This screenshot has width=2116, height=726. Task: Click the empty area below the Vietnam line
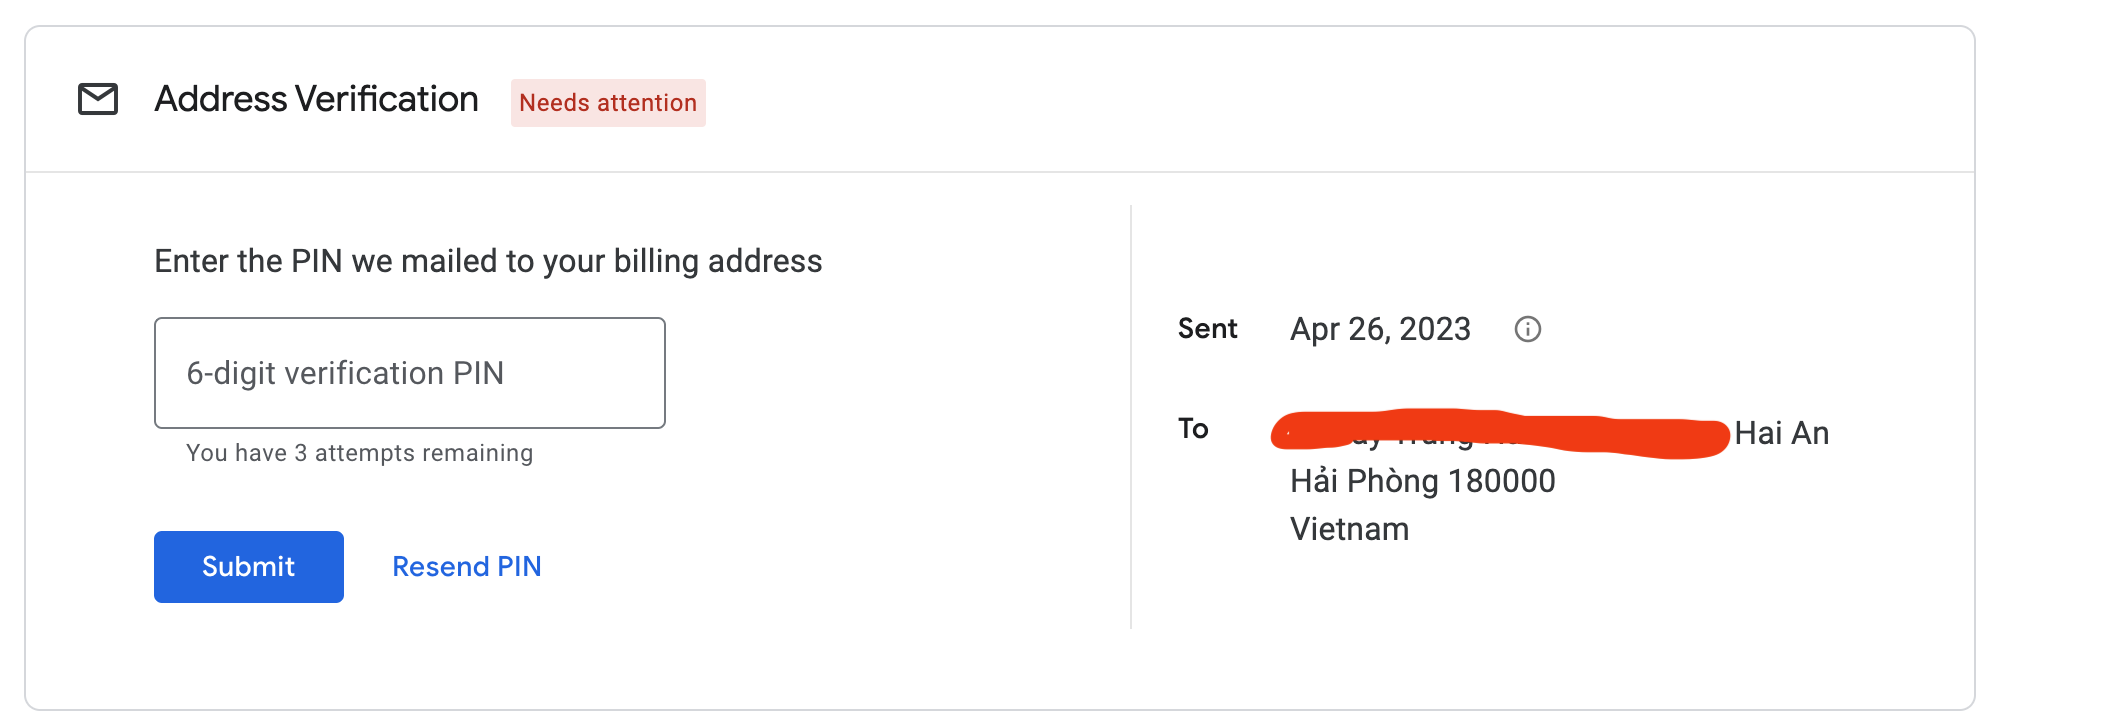click(x=1500, y=620)
